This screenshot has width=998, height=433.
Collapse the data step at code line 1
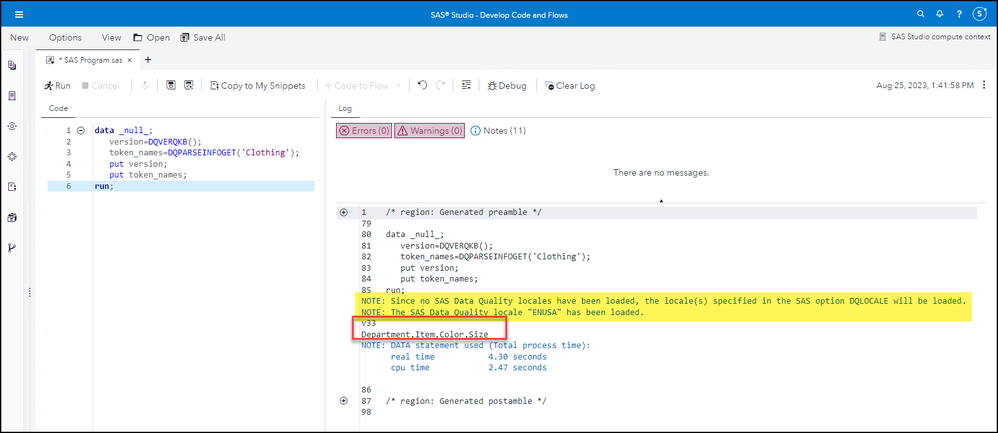81,130
